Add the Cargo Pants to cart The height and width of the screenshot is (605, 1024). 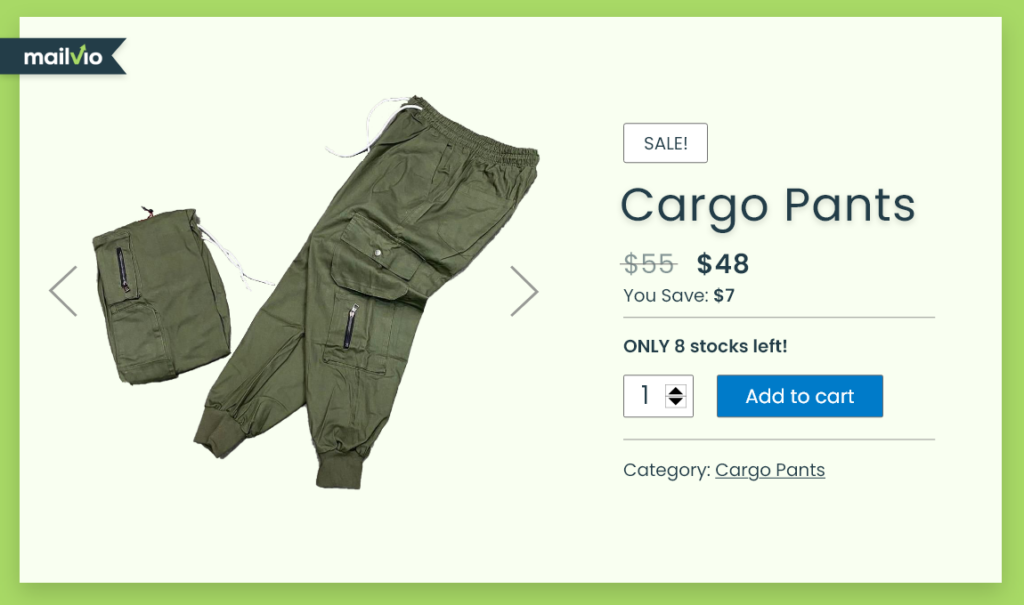click(799, 396)
